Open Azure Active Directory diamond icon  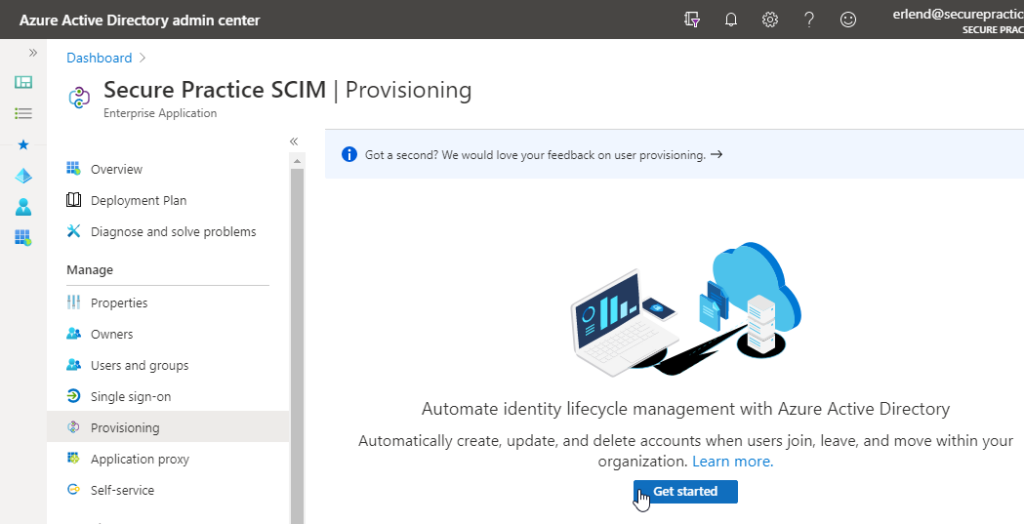tap(23, 176)
